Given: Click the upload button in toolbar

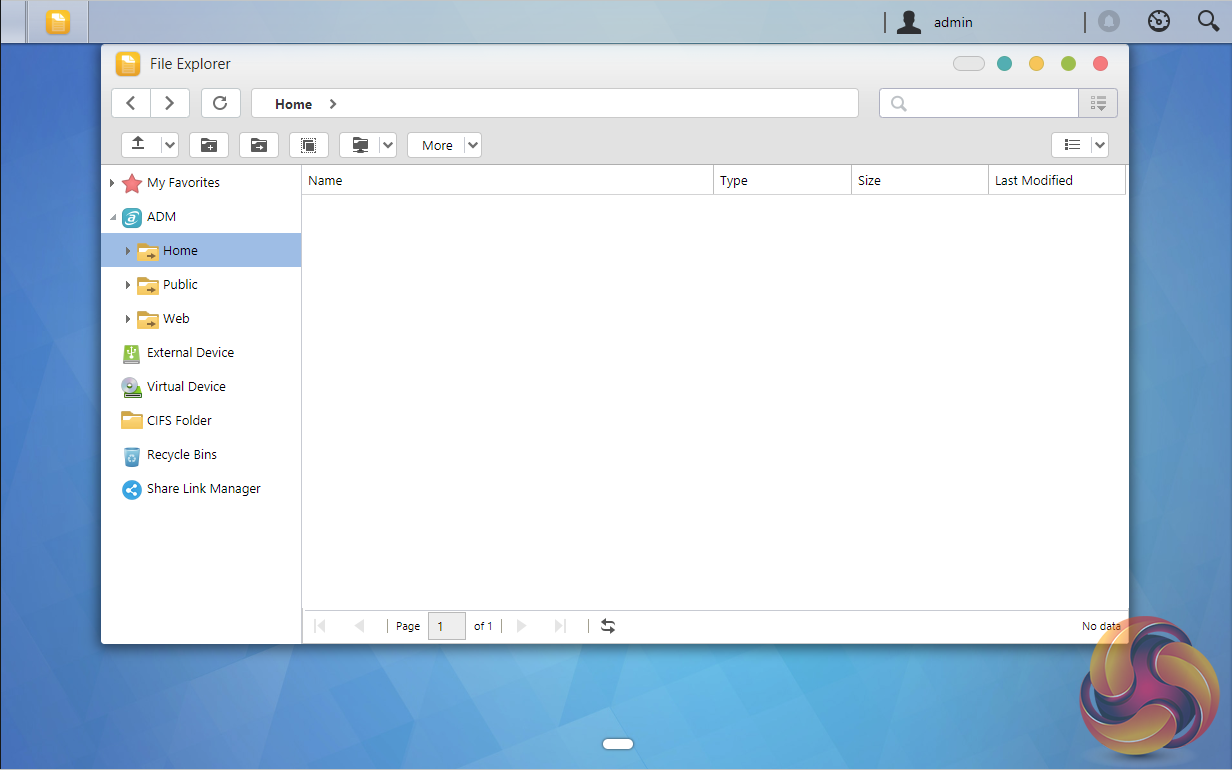Looking at the screenshot, I should tap(139, 145).
